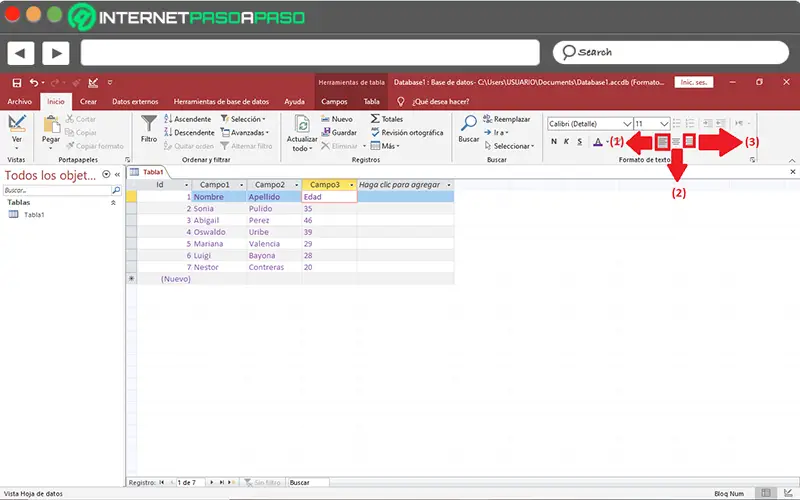Open font color dropdown arrow

[x=607, y=142]
